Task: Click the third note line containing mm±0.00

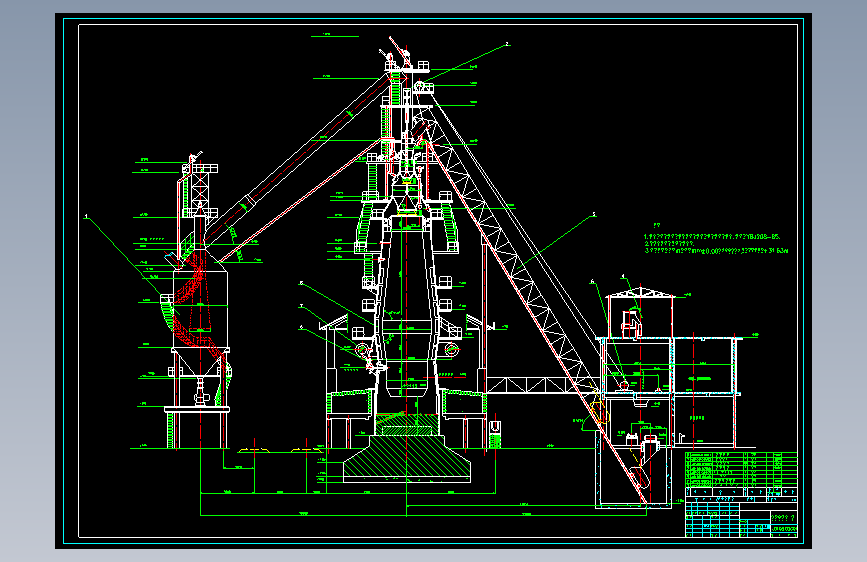Action: (716, 251)
